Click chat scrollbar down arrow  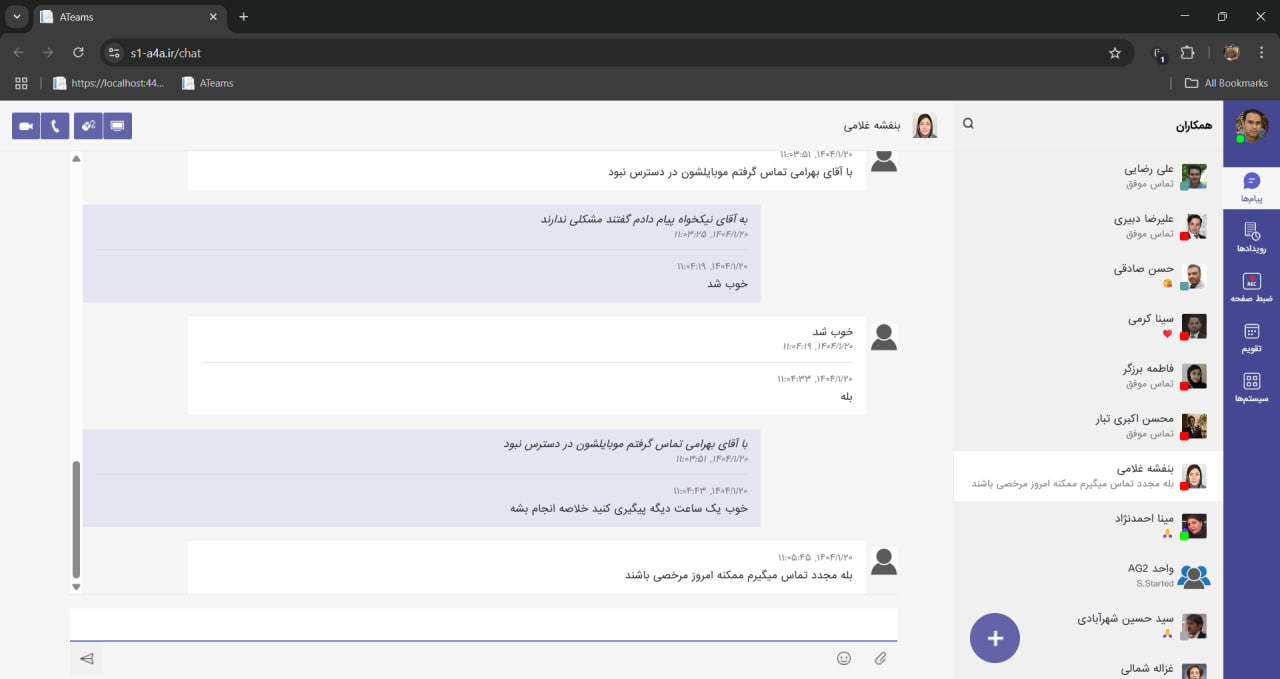(x=76, y=587)
